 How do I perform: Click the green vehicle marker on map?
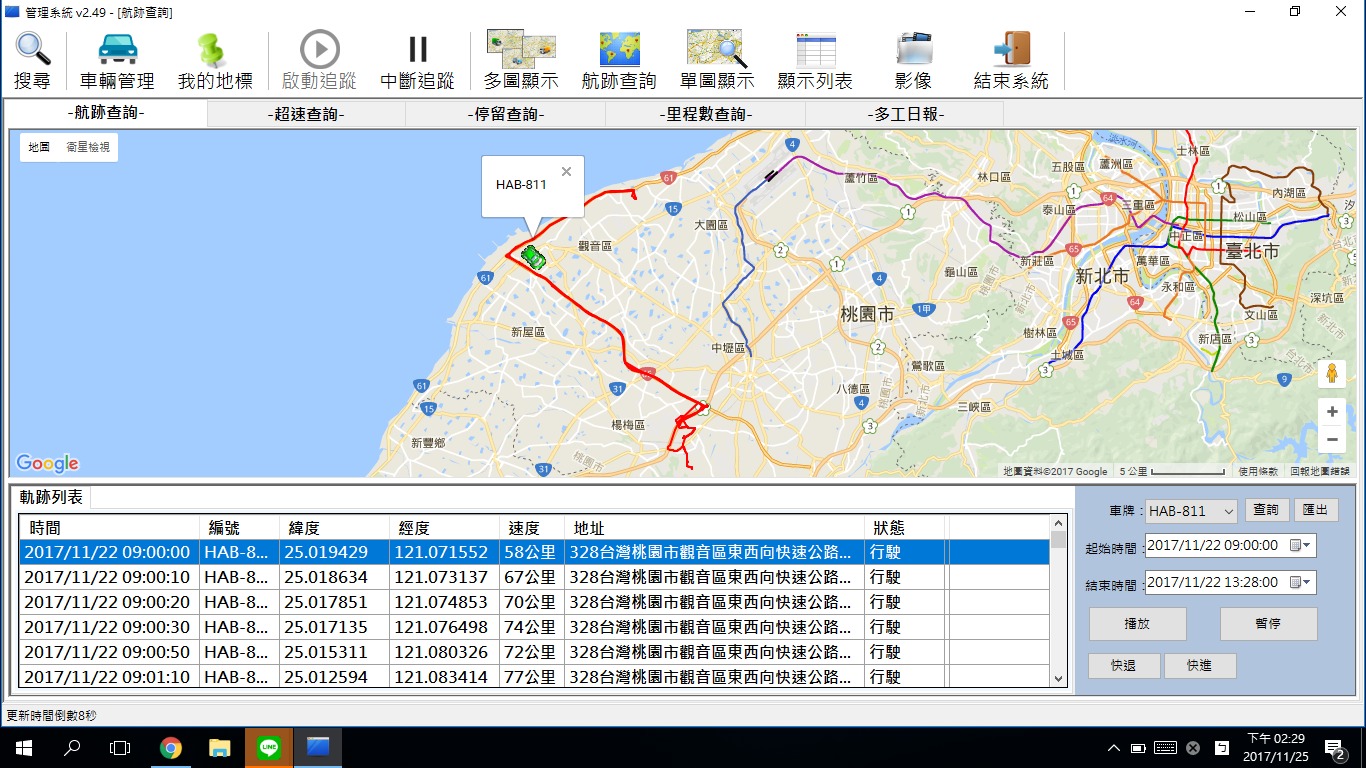point(533,257)
